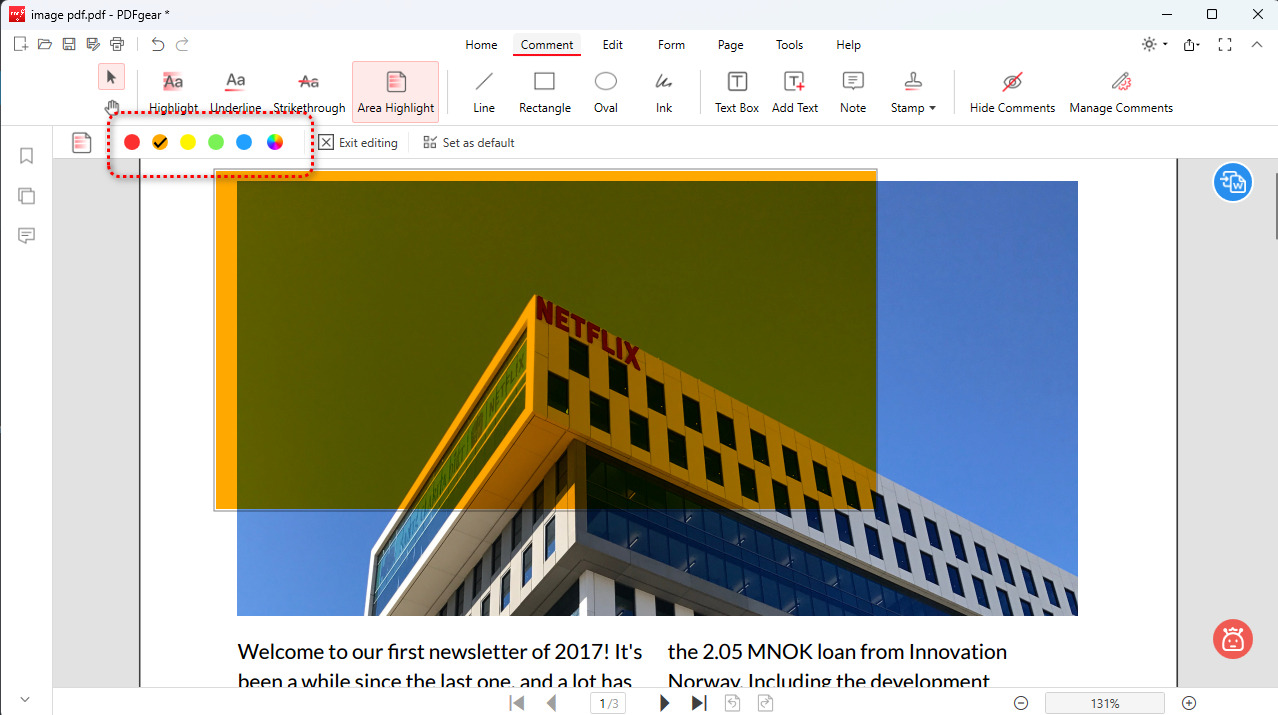Add a Note comment
This screenshot has width=1278, height=715.
point(853,93)
